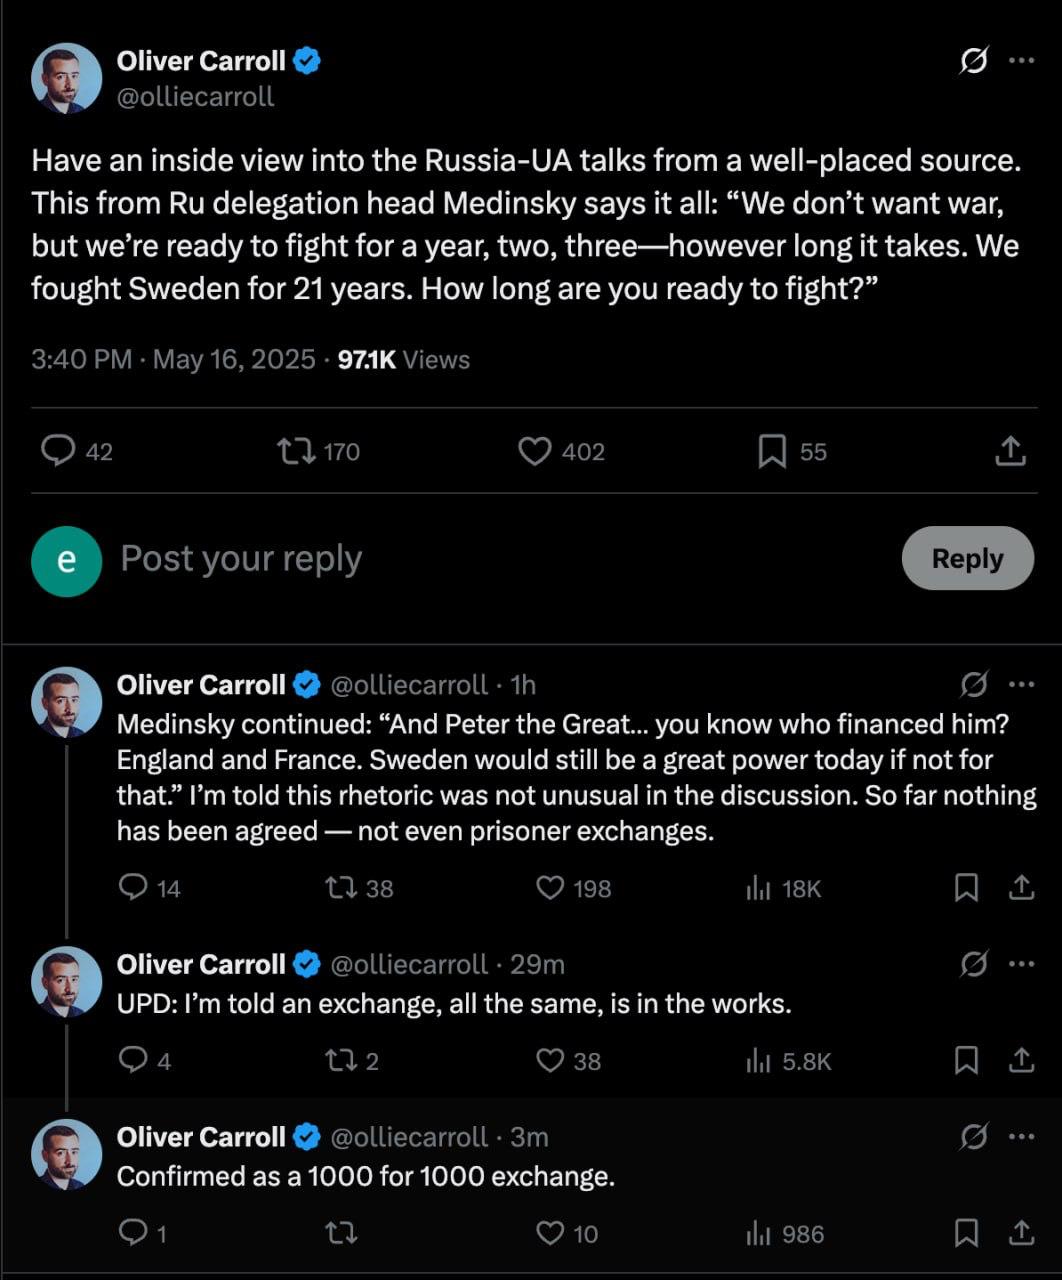Image resolution: width=1062 pixels, height=1280 pixels.
Task: Bookmark the main post showing 55
Action: (772, 452)
